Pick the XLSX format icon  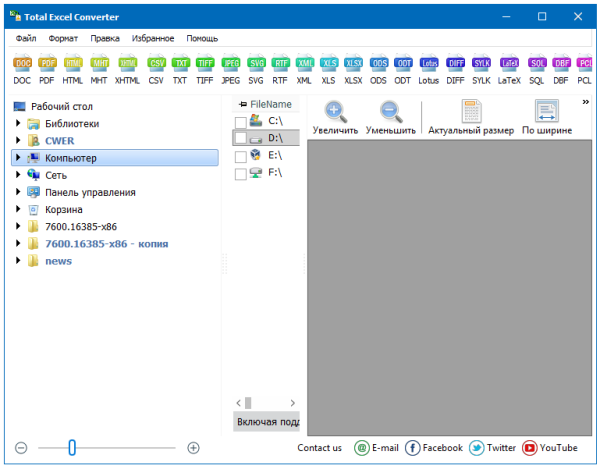coord(354,68)
